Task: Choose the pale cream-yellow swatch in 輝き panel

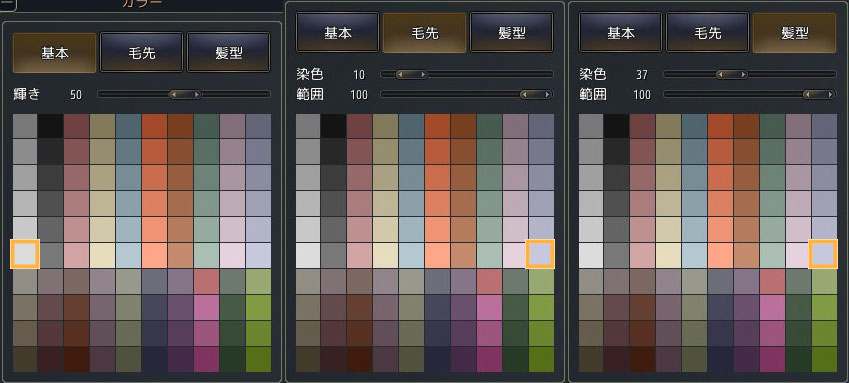Action: (x=102, y=255)
